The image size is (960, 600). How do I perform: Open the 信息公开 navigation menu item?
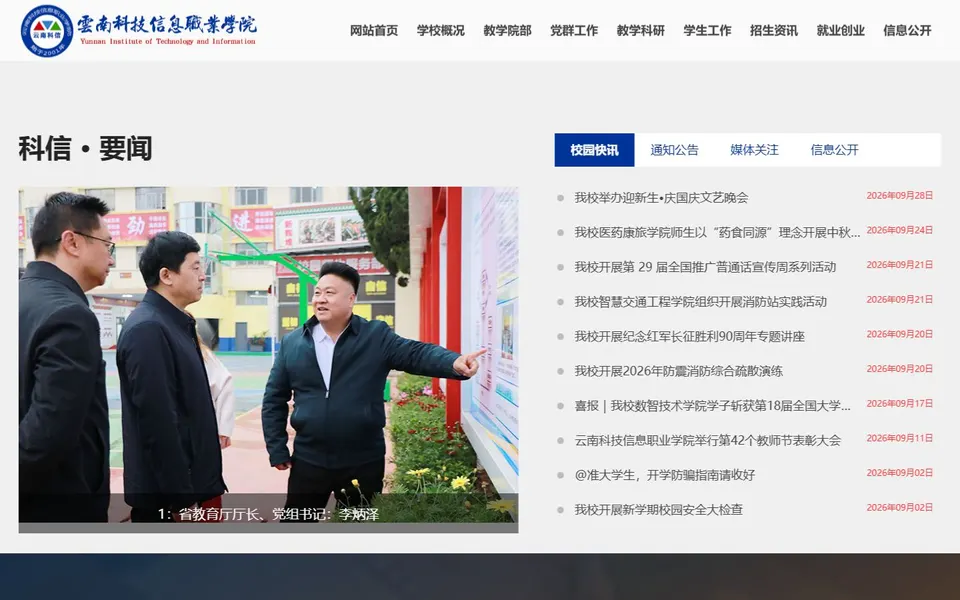(907, 31)
